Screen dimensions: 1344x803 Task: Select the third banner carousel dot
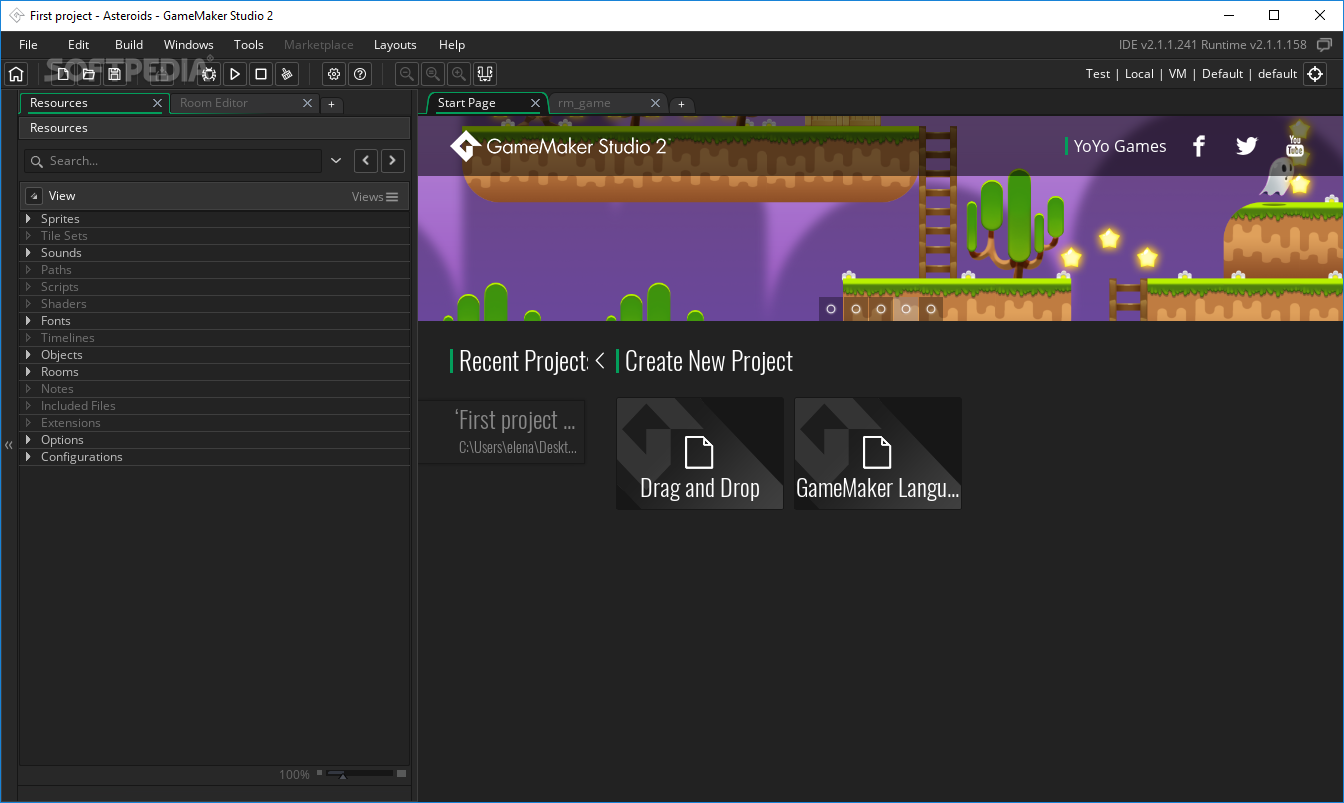(881, 309)
